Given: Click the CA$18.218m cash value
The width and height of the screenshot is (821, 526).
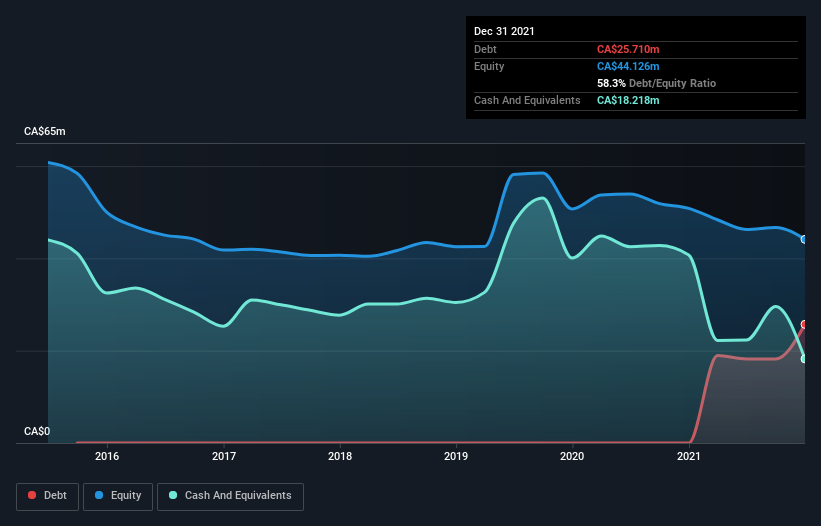Looking at the screenshot, I should (x=628, y=100).
